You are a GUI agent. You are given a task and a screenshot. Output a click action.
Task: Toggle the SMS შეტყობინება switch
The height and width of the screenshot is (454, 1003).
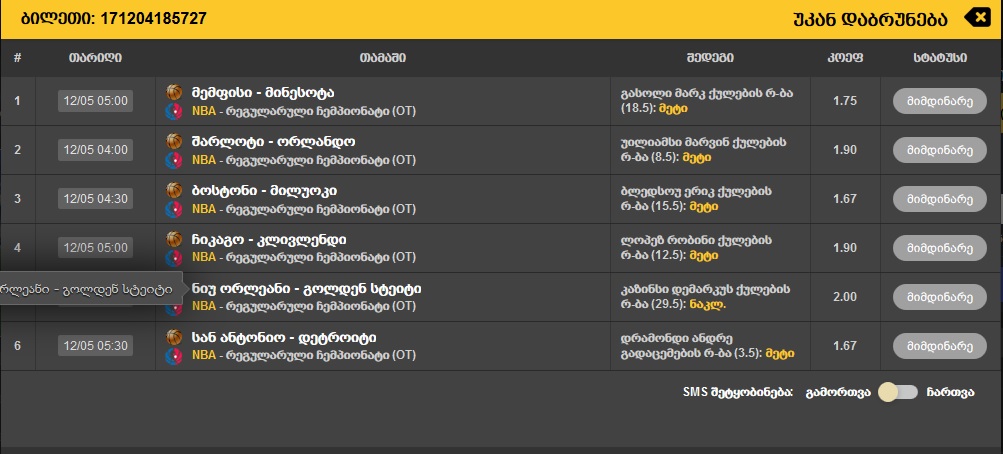tap(897, 392)
